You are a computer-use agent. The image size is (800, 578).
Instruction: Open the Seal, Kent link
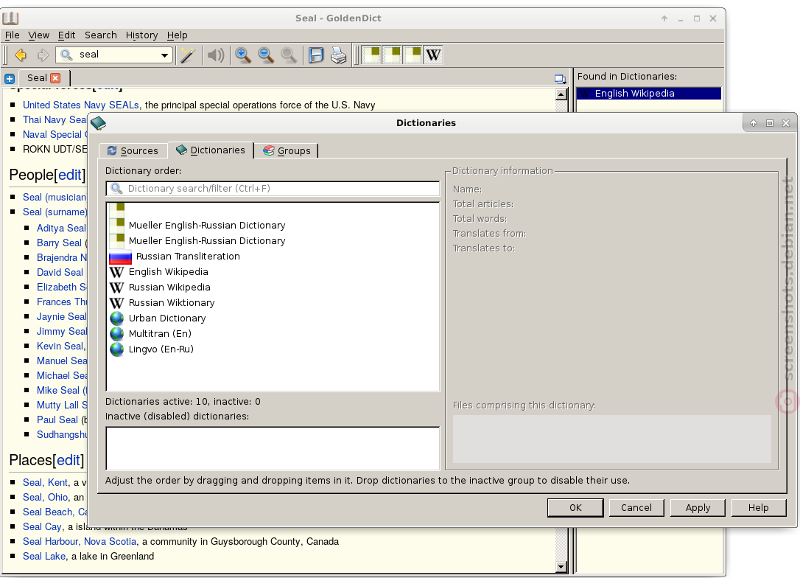[45, 483]
